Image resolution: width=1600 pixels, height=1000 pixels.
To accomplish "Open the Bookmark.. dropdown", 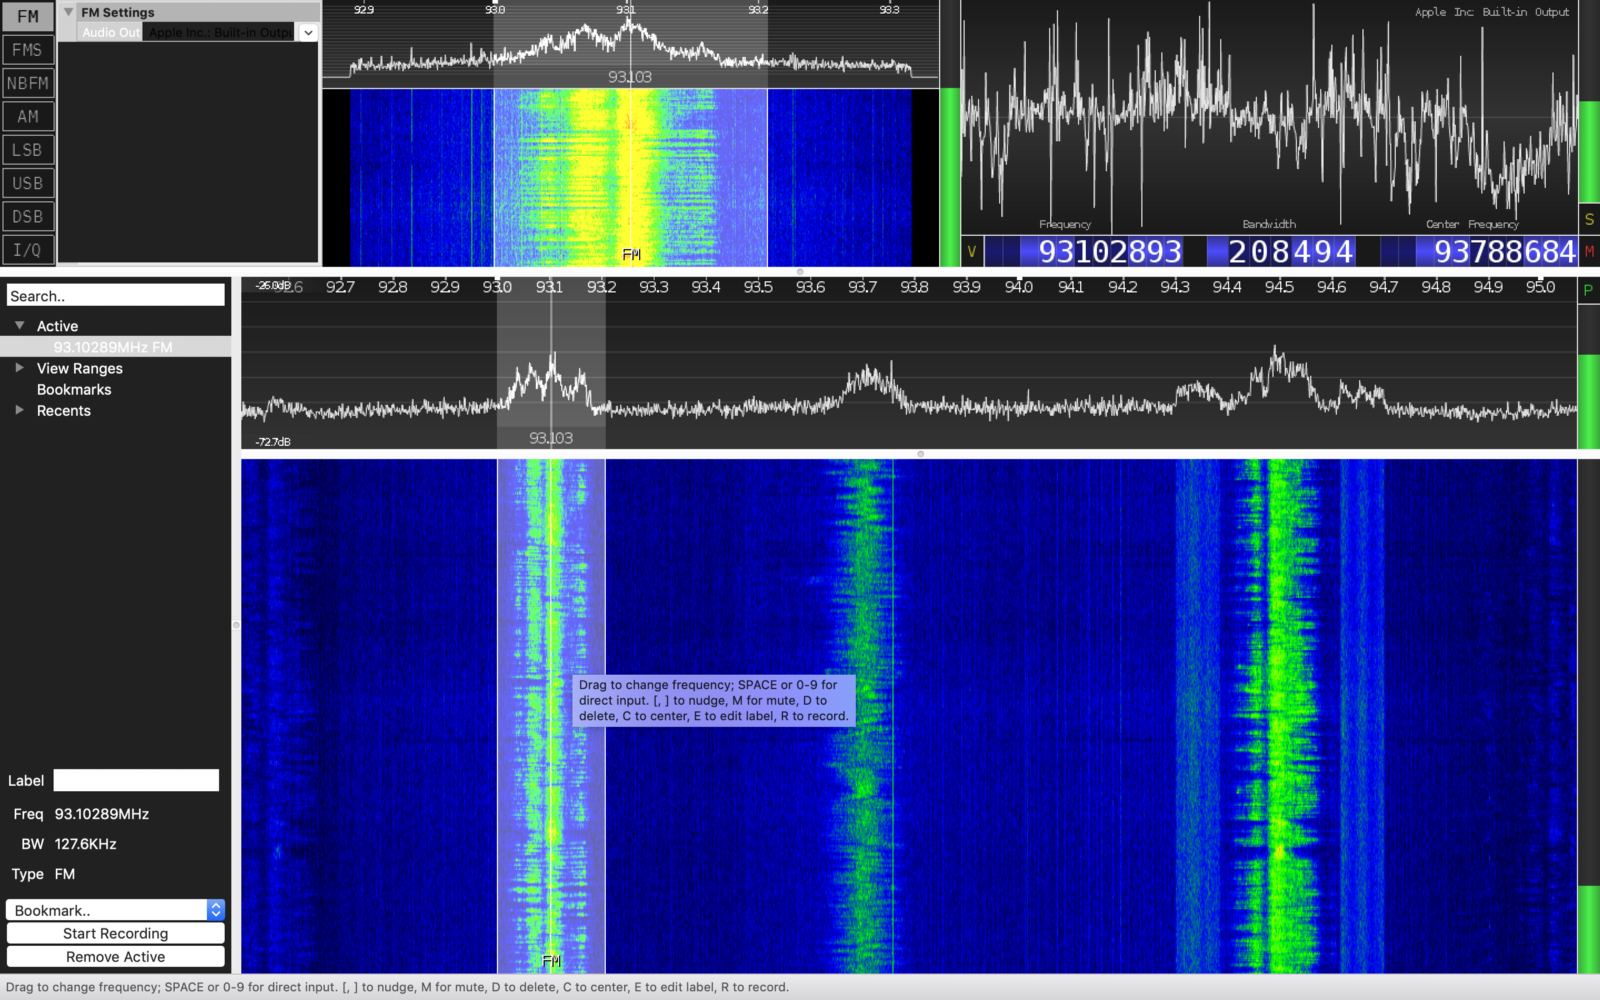I will (x=116, y=910).
